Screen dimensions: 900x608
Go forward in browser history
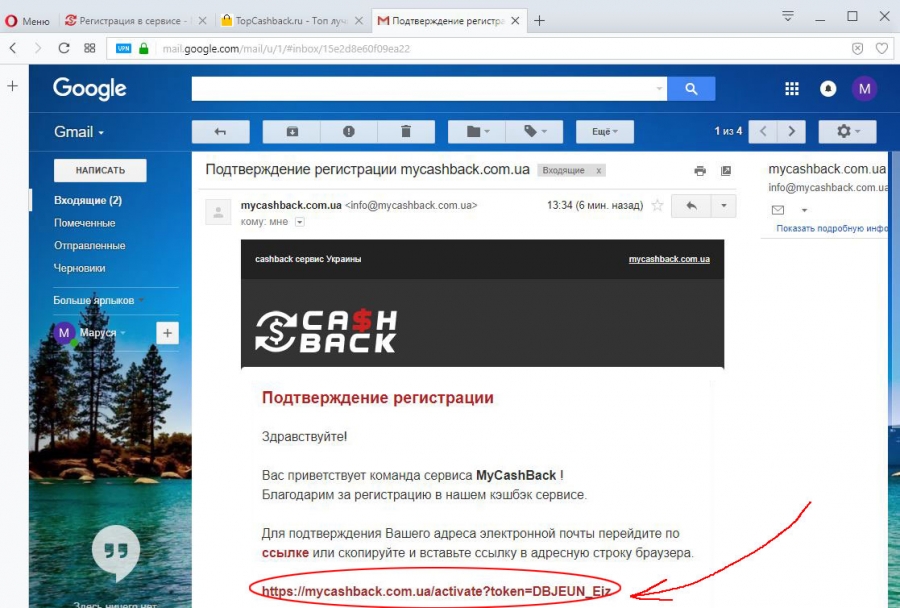38,48
